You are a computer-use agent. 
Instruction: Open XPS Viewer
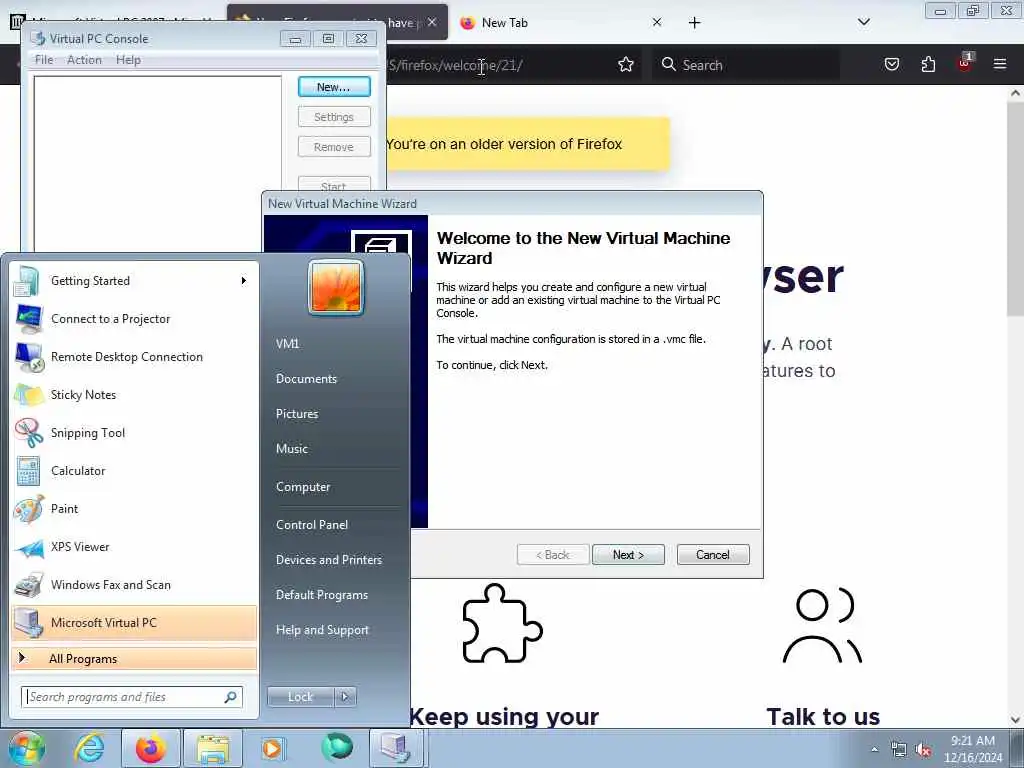click(134, 547)
